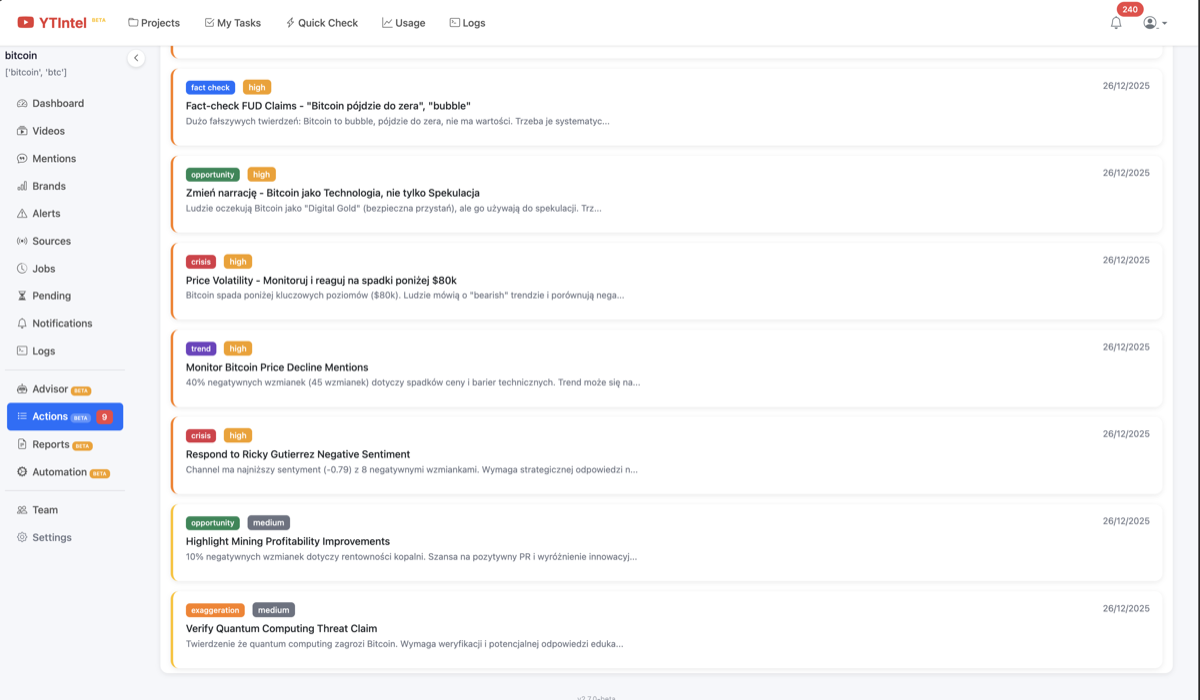This screenshot has height=700, width=1200.
Task: Open the user account dropdown
Action: pyautogui.click(x=1154, y=23)
